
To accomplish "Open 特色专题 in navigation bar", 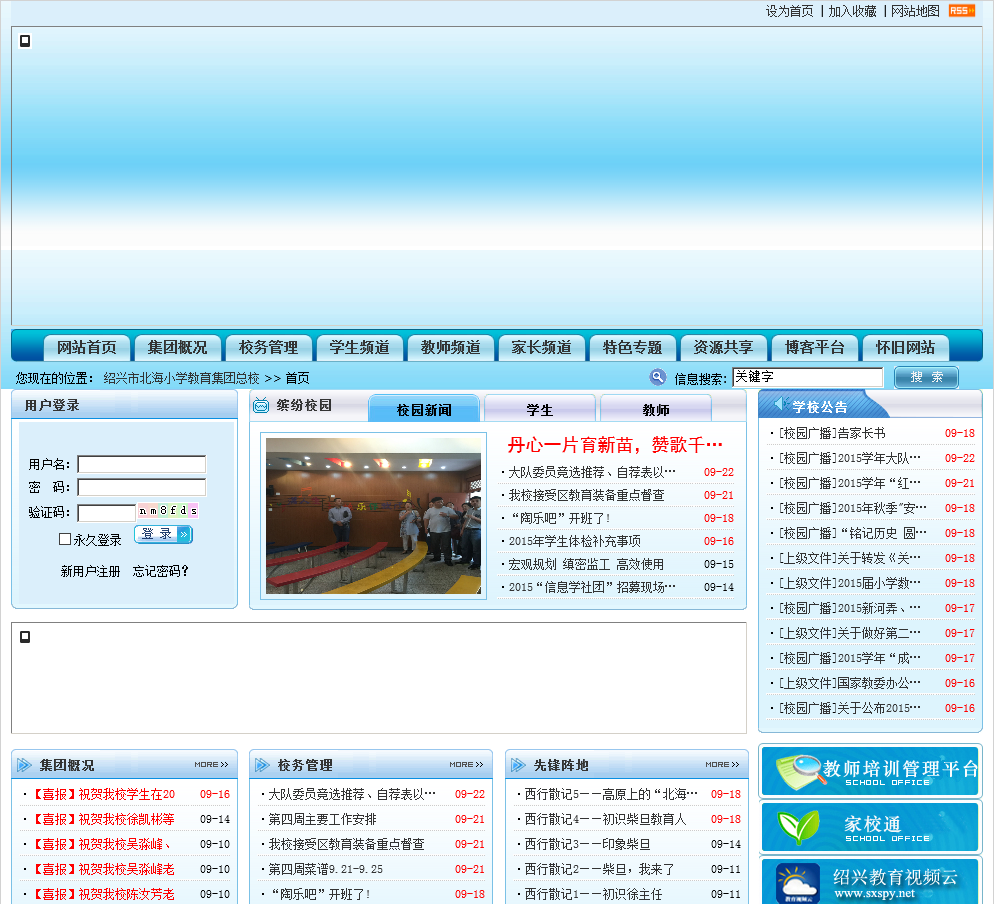I will pos(633,347).
